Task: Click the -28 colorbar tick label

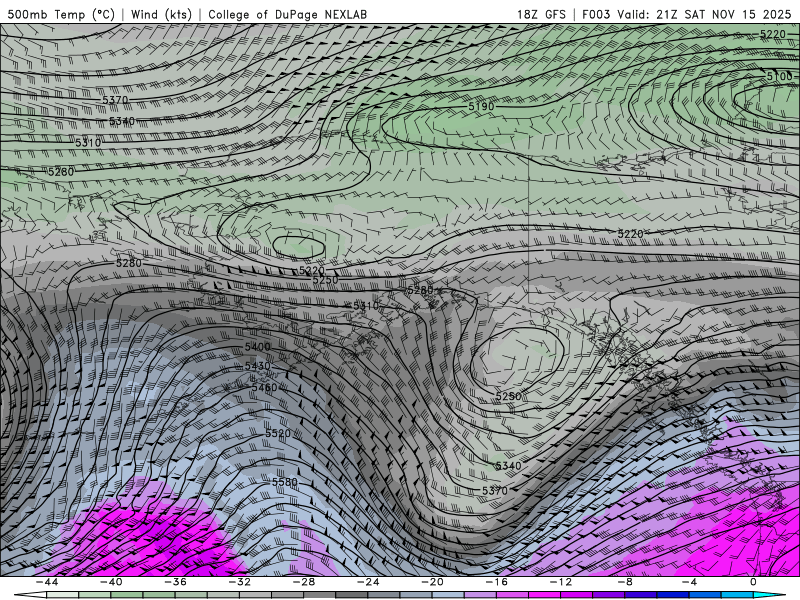Action: [x=304, y=582]
